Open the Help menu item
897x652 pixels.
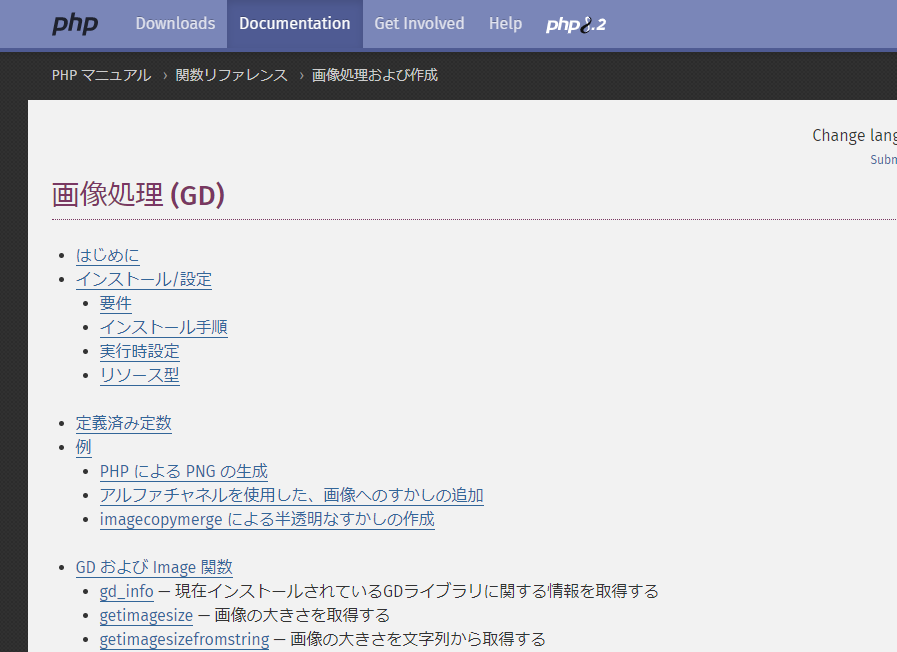(x=505, y=23)
